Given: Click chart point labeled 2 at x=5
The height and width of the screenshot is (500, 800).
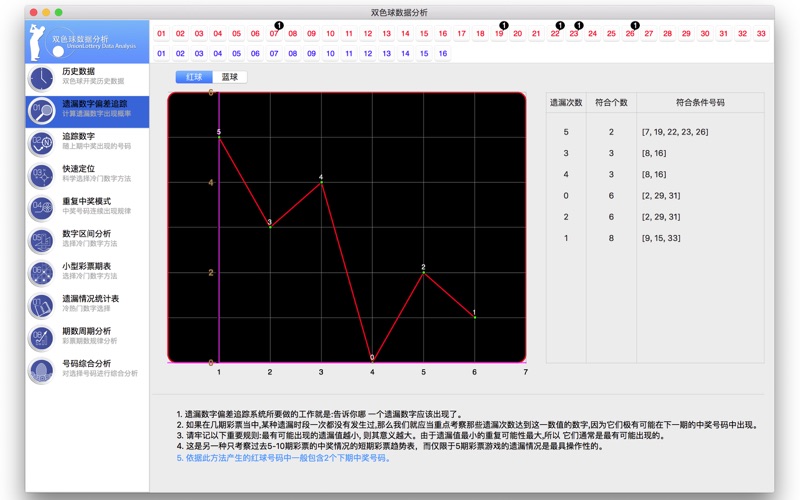Looking at the screenshot, I should (423, 272).
